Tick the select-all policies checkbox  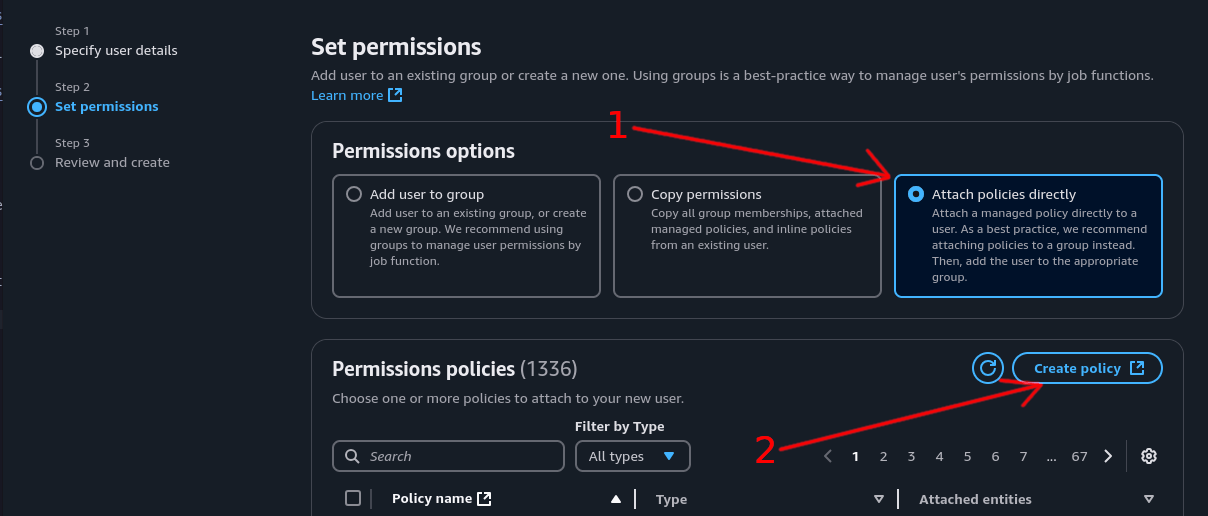(x=352, y=498)
